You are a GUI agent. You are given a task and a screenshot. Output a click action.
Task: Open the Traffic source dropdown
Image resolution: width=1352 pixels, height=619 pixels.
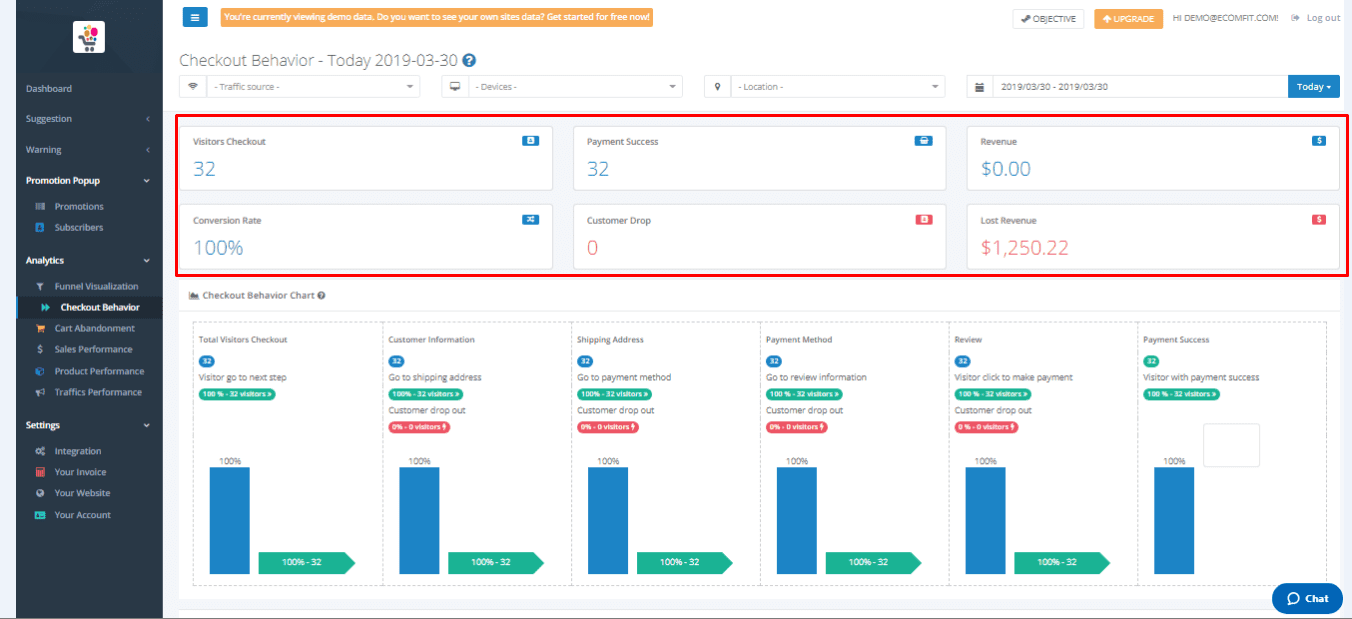314,87
